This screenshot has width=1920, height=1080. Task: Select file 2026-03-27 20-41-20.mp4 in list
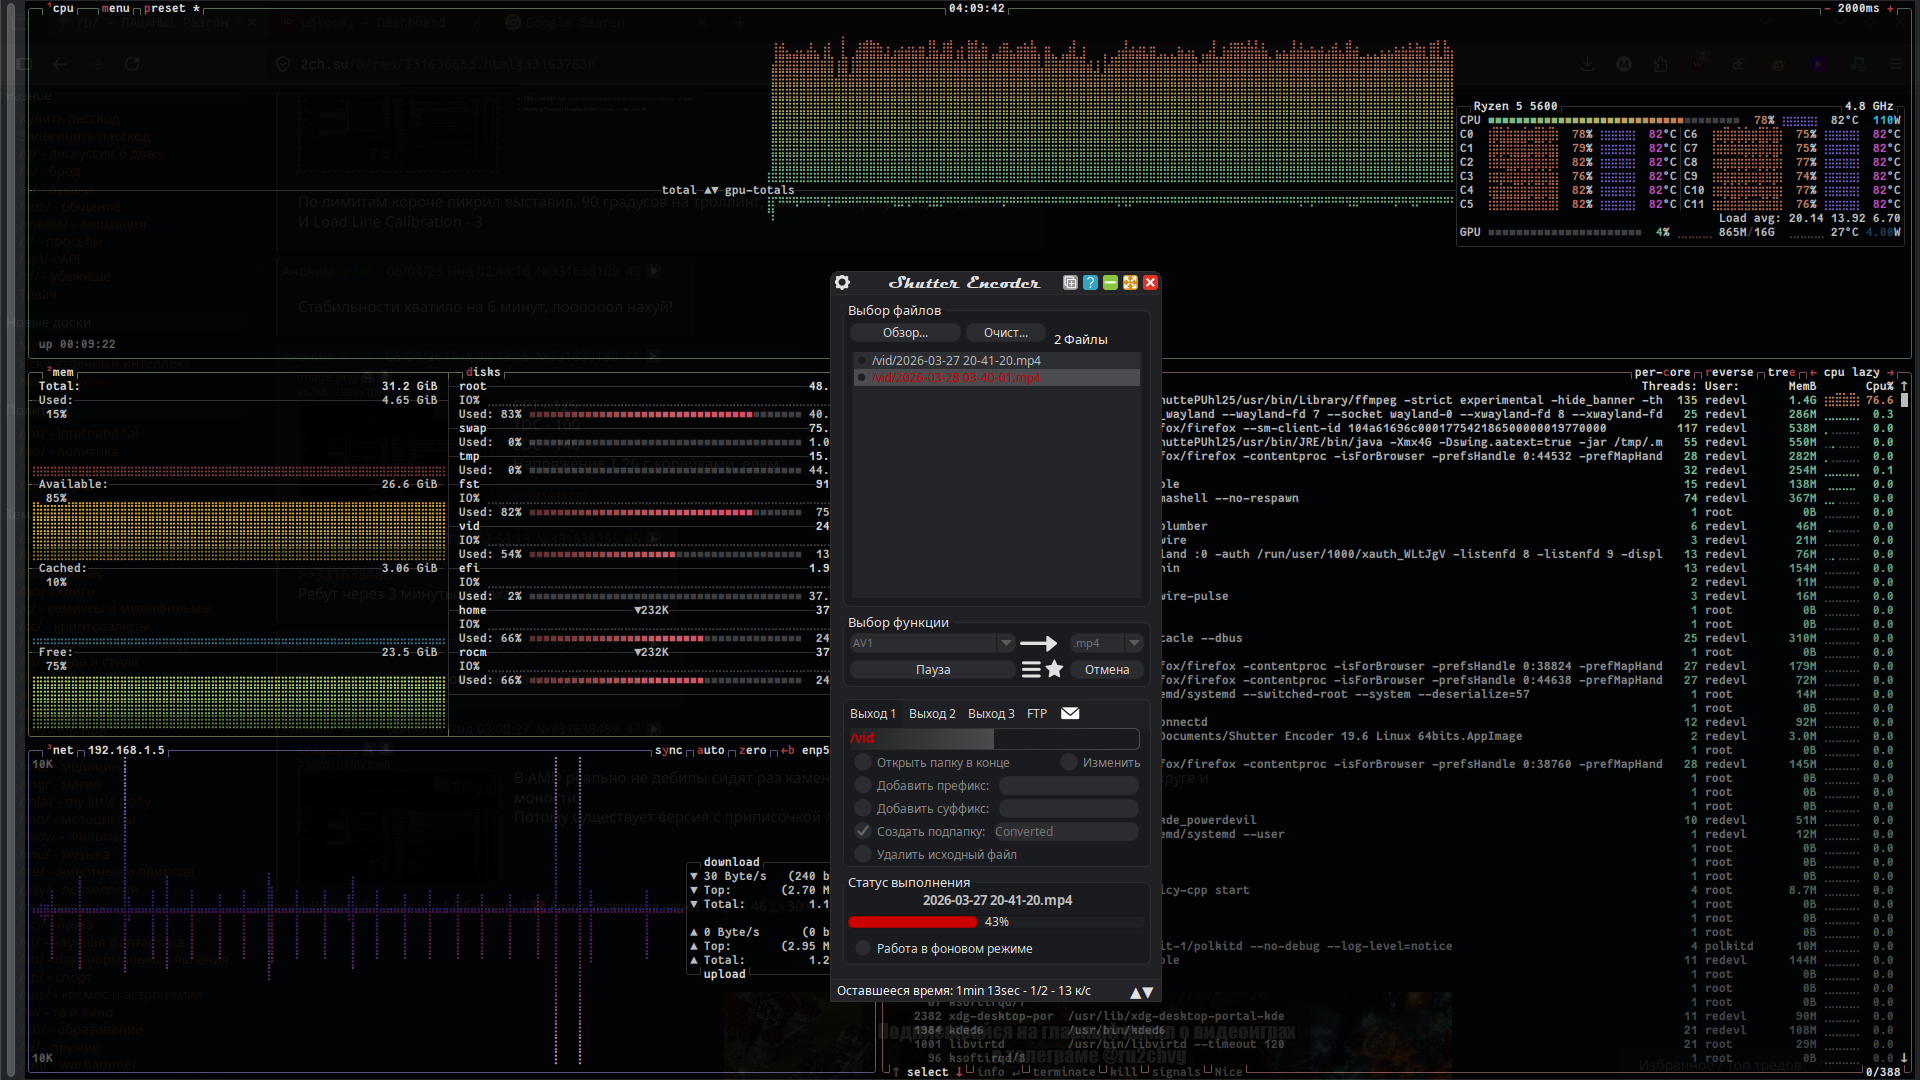tap(956, 360)
